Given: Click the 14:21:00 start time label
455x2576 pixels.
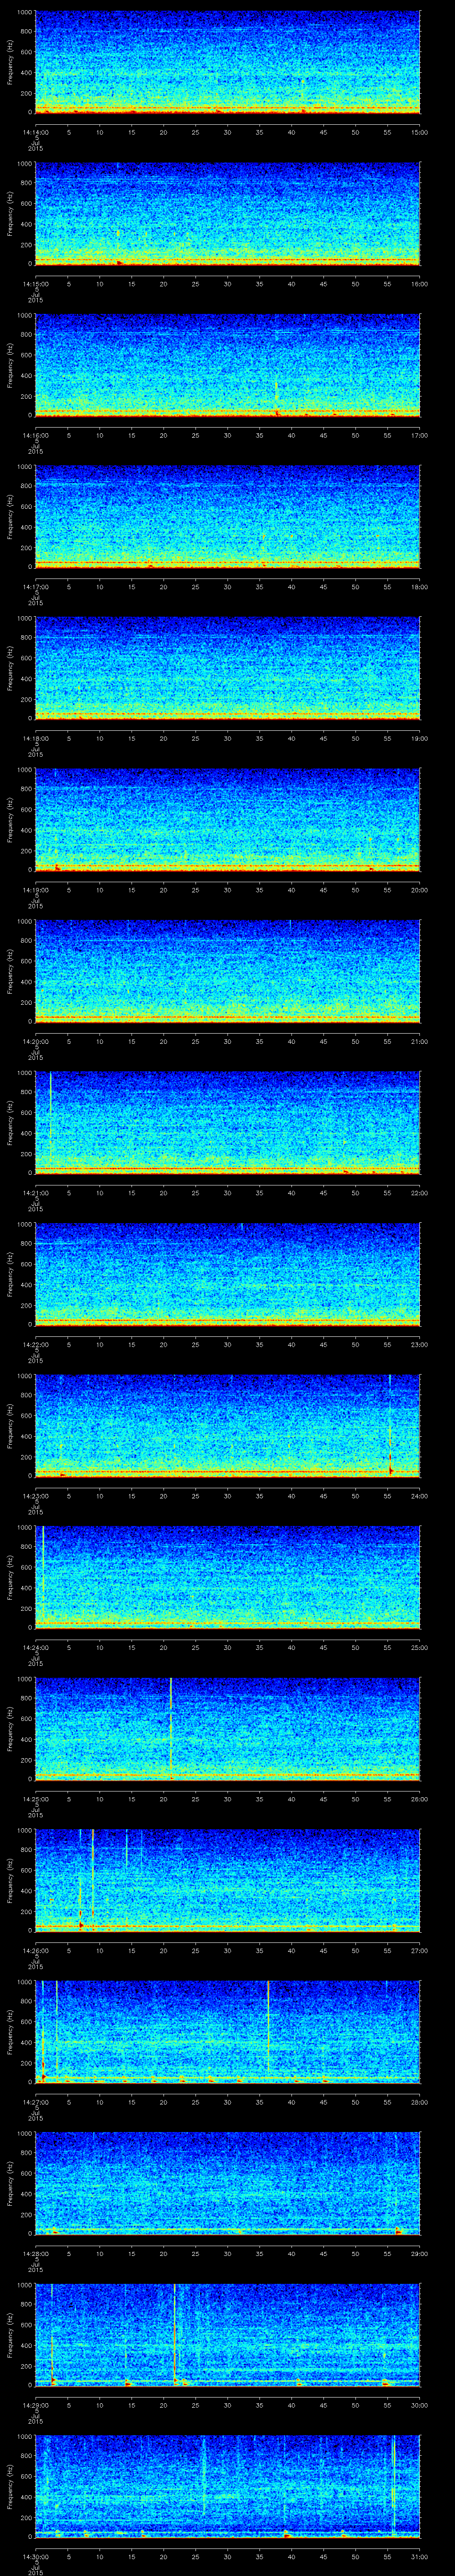Looking at the screenshot, I should (36, 1192).
